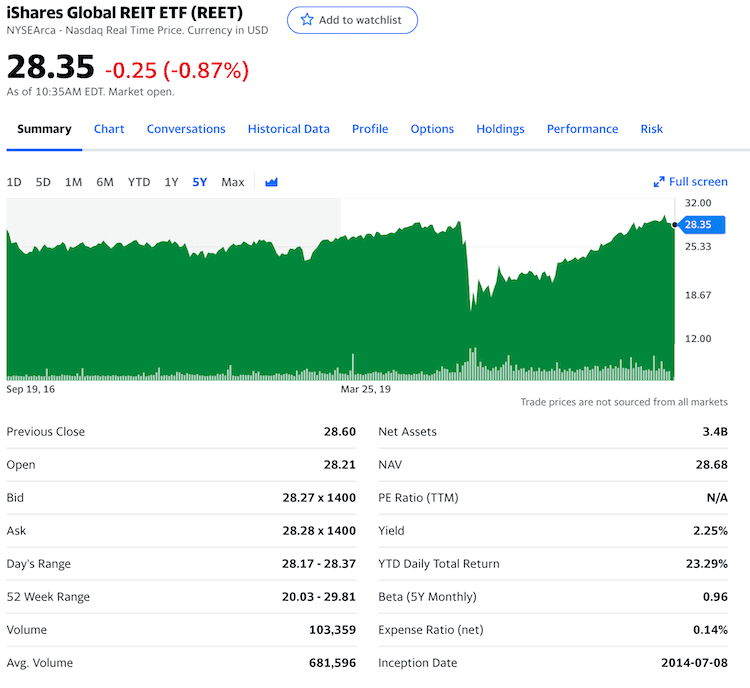Click the NAV value 28.68
Viewport: 750px width, 688px height.
(712, 465)
